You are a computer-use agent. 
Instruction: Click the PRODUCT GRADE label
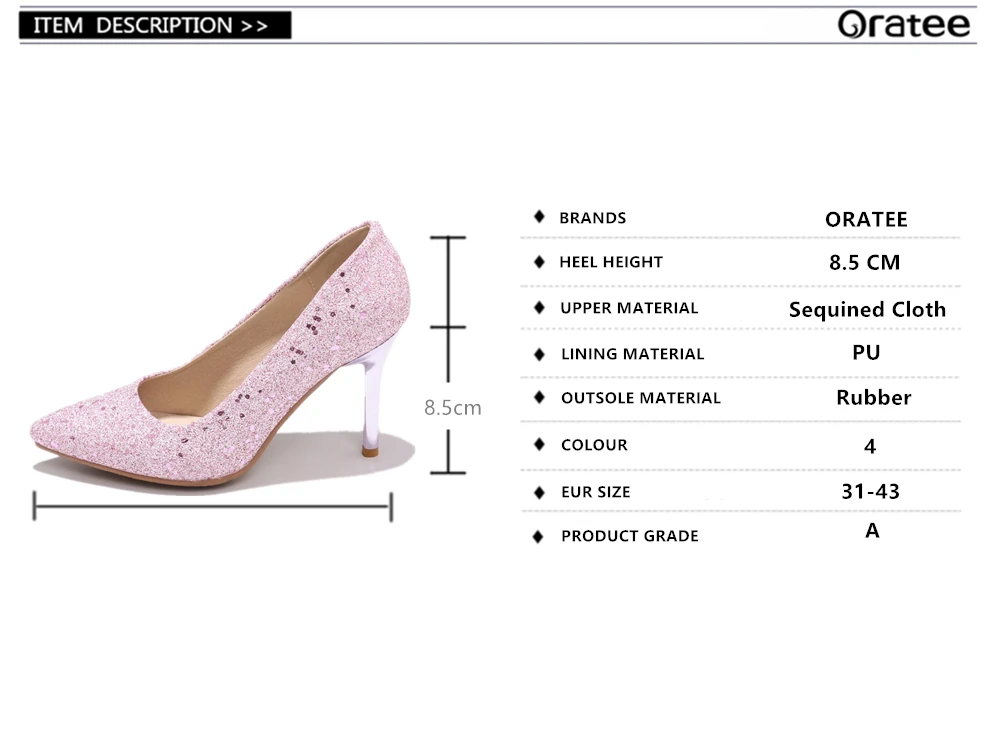coord(630,536)
